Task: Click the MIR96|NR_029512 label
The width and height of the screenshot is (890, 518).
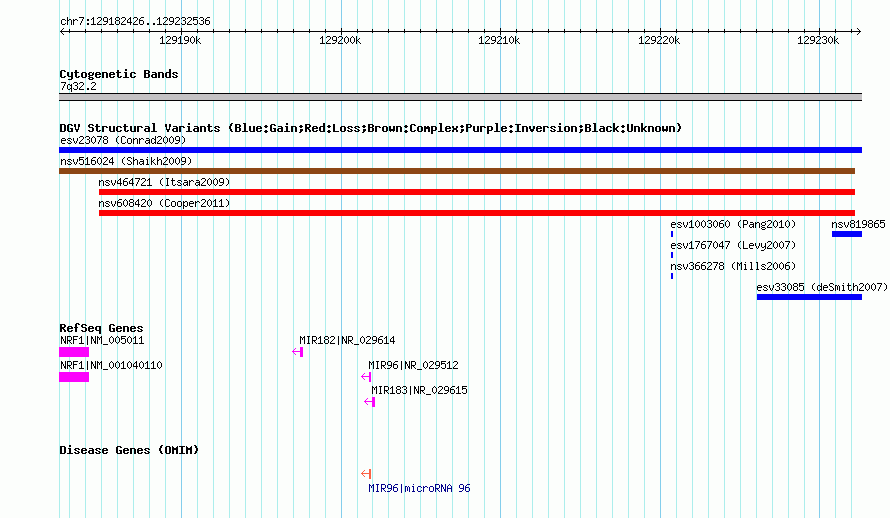Action: point(413,365)
